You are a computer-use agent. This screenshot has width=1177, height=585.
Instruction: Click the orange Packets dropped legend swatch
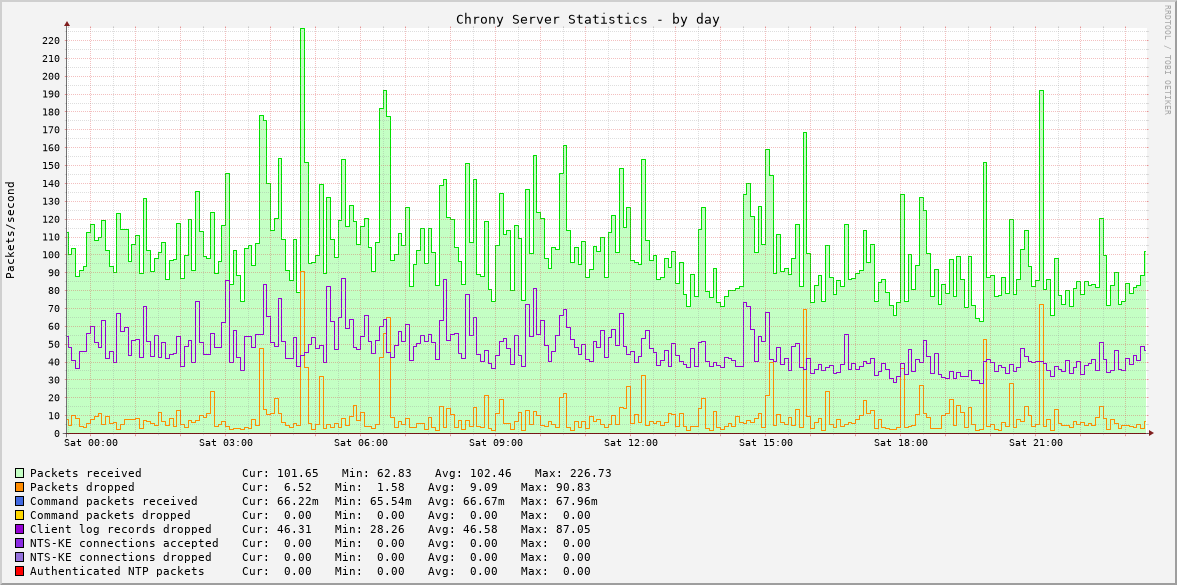coord(20,487)
